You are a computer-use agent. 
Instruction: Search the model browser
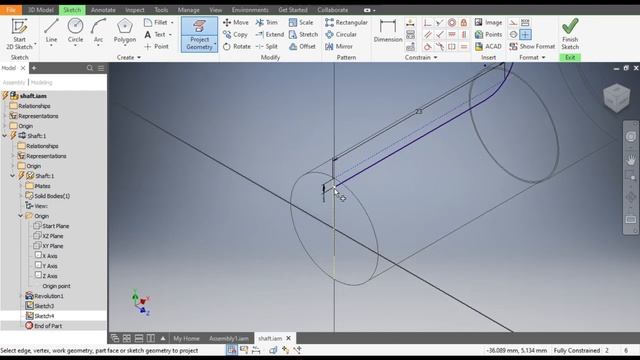[x=90, y=68]
